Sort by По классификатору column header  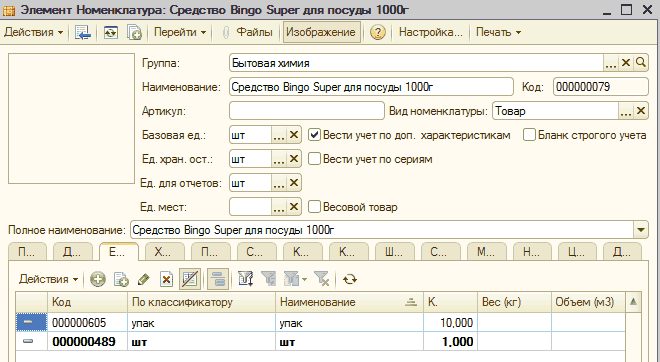pyautogui.click(x=202, y=302)
